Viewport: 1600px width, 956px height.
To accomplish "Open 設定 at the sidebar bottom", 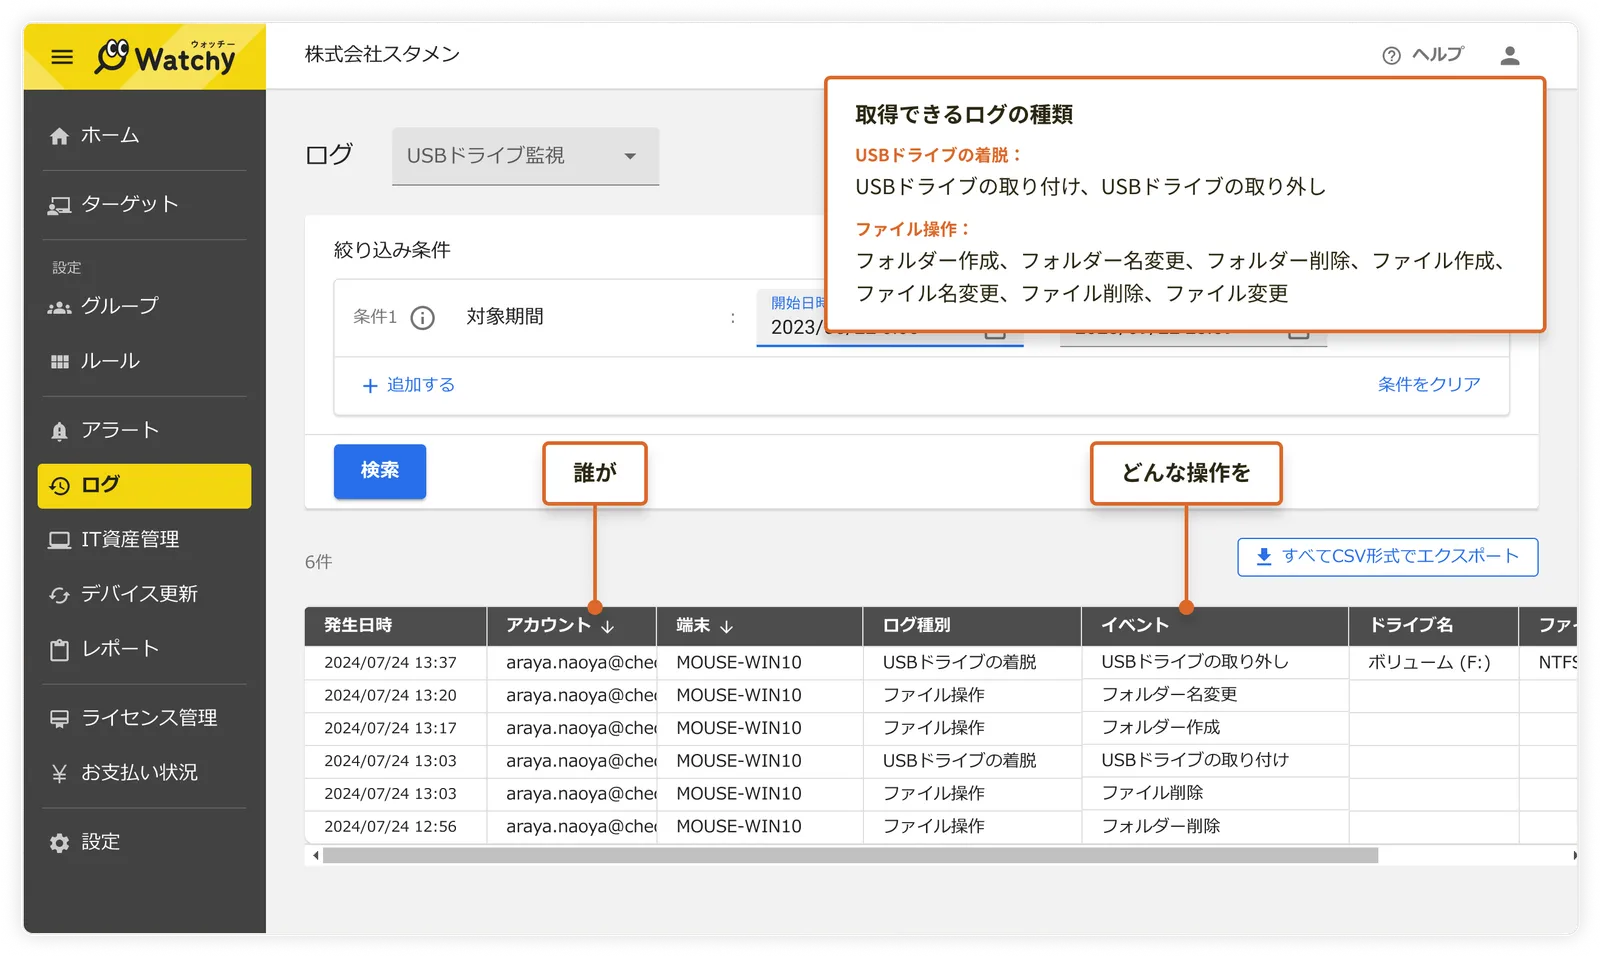I will pos(144,843).
